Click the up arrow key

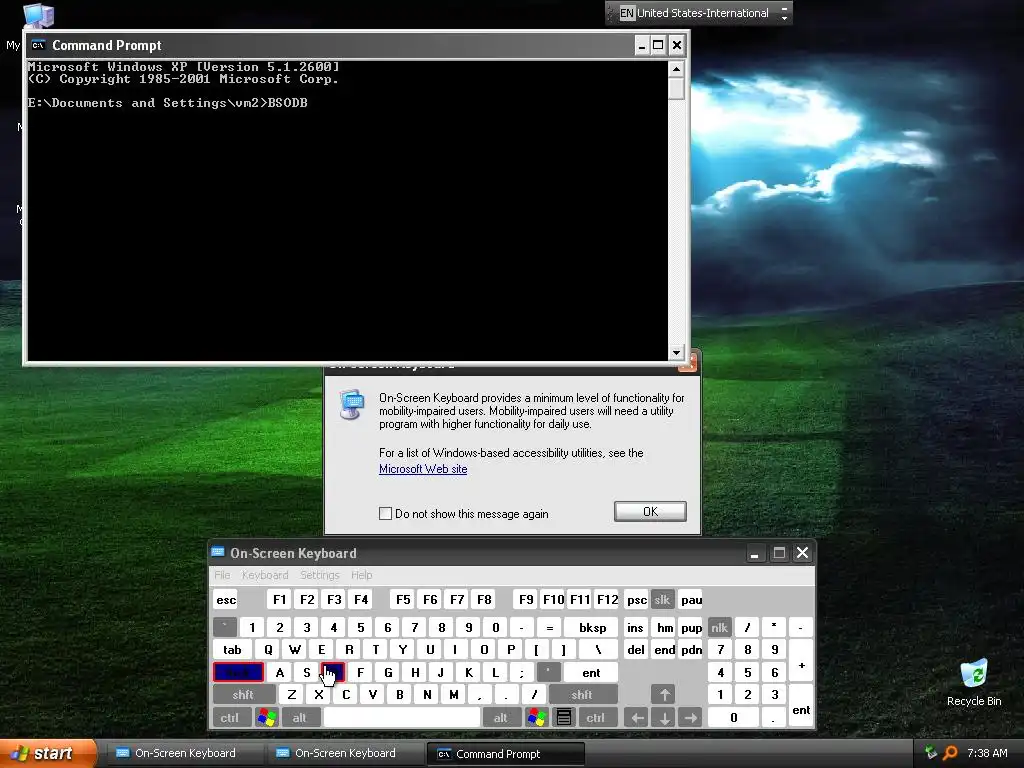coord(664,695)
